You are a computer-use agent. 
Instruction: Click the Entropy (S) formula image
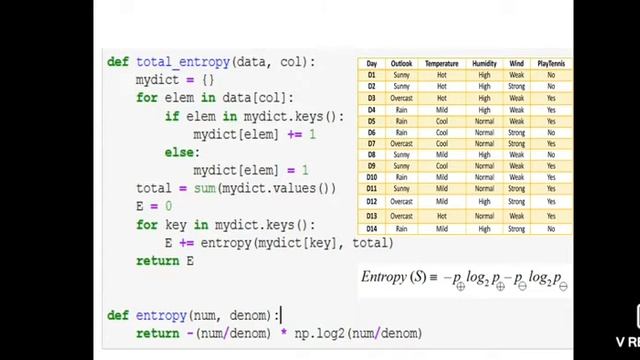464,280
